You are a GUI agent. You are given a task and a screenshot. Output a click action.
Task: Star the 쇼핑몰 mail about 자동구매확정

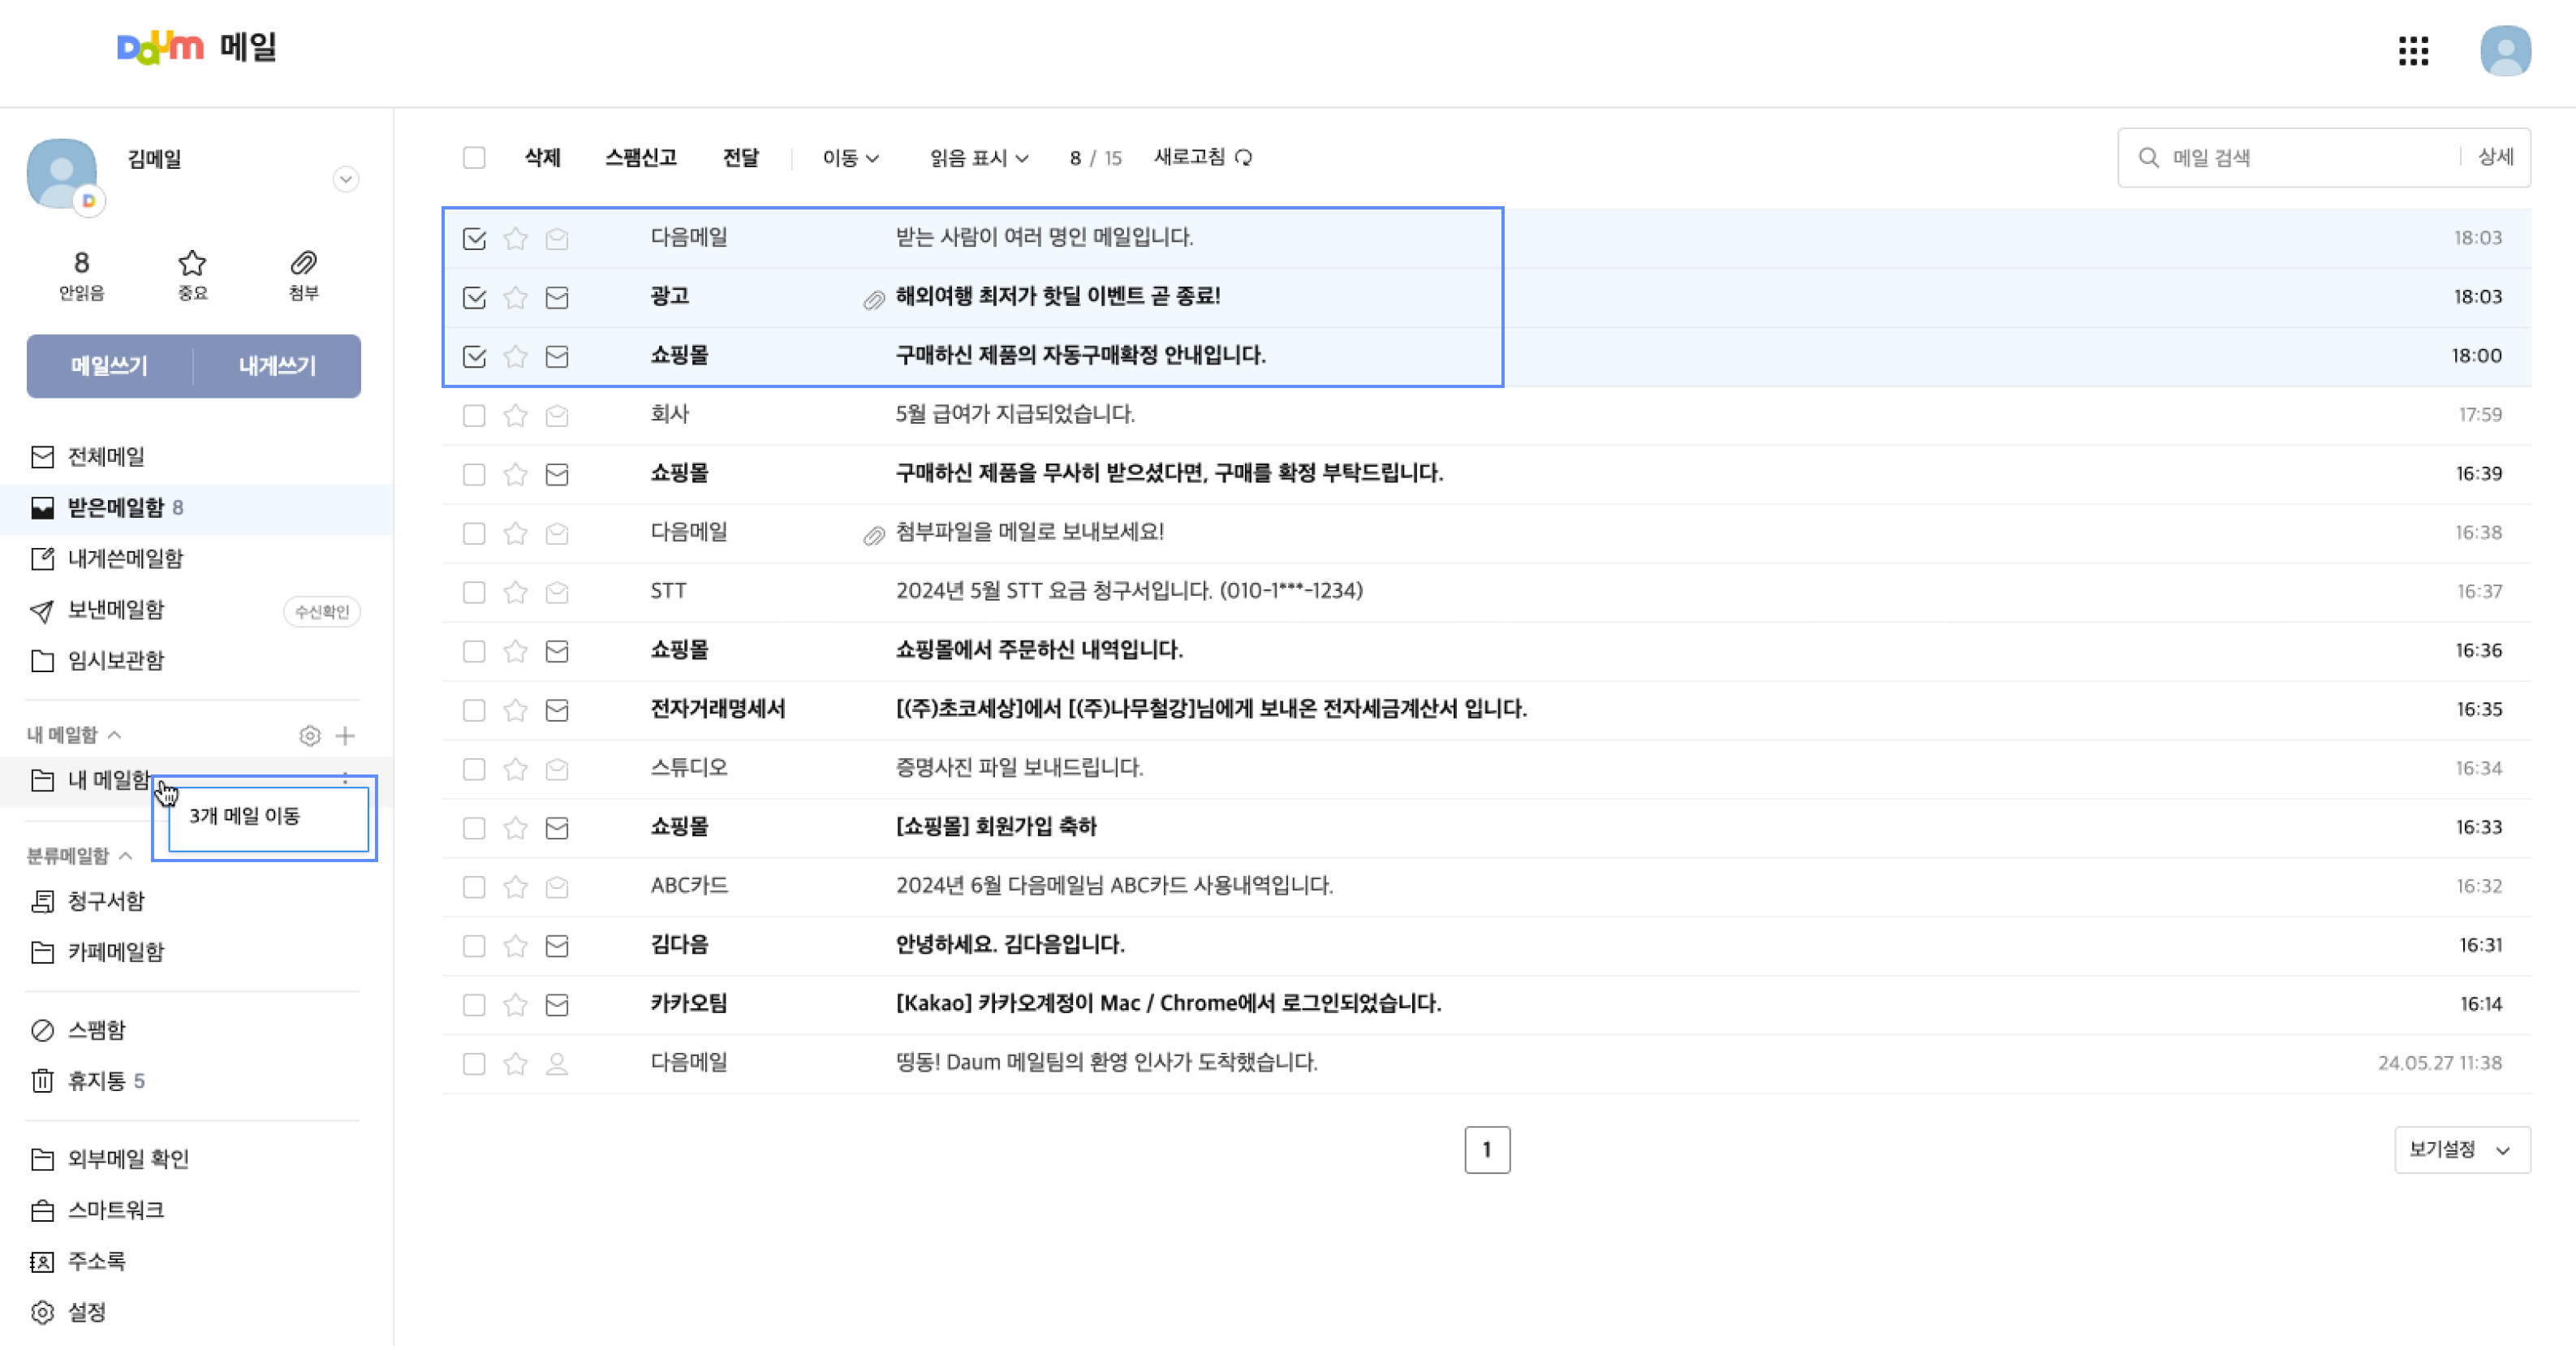tap(515, 355)
